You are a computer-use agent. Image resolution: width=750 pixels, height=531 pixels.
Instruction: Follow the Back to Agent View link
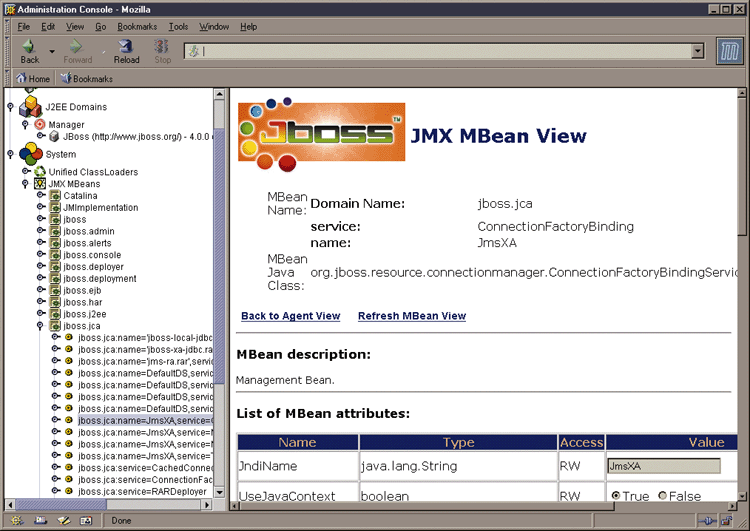[x=290, y=316]
